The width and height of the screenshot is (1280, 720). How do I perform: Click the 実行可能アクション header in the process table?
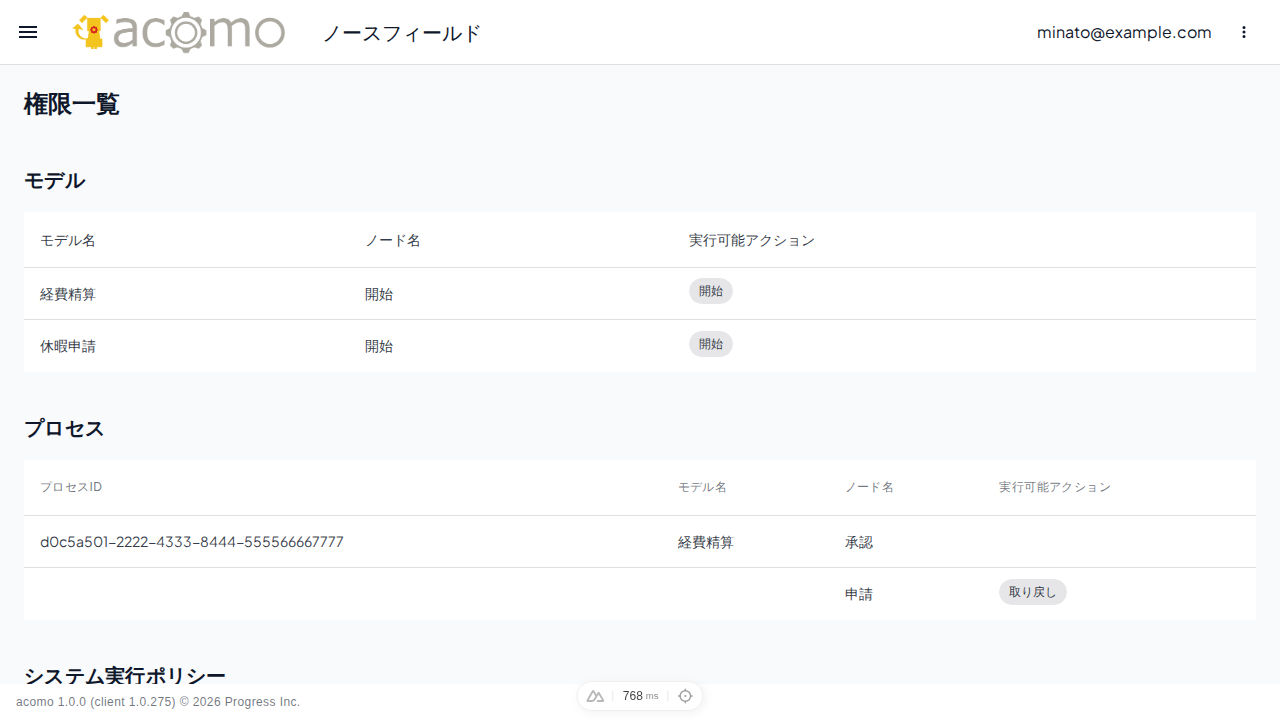pyautogui.click(x=1055, y=487)
